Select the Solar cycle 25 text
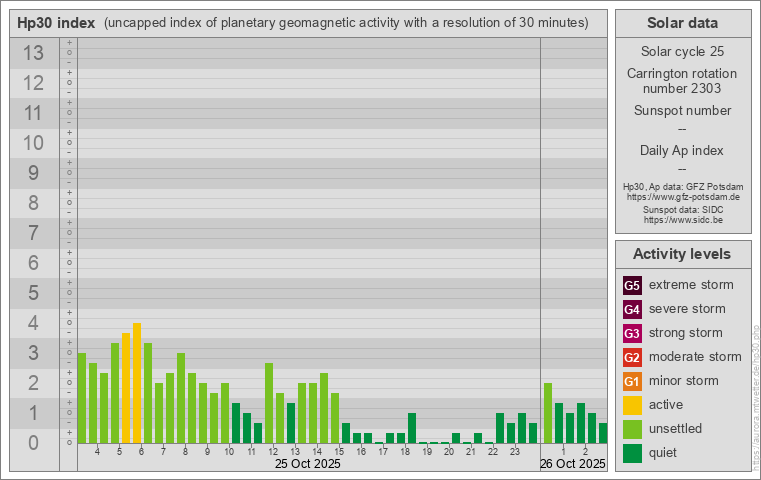The height and width of the screenshot is (480, 761). pos(683,51)
